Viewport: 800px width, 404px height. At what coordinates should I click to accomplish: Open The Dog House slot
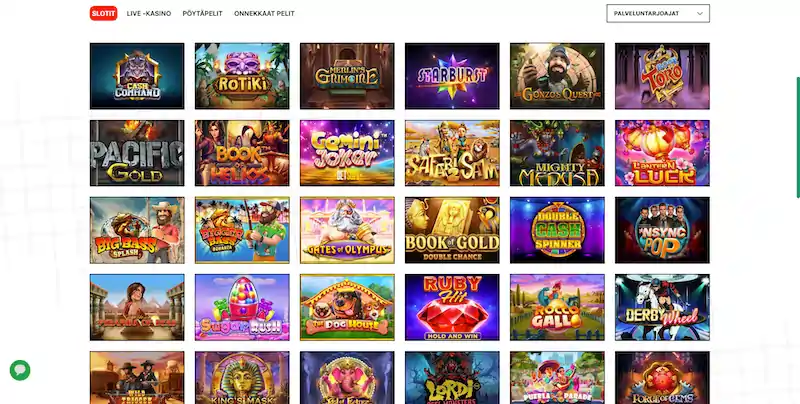pos(347,307)
